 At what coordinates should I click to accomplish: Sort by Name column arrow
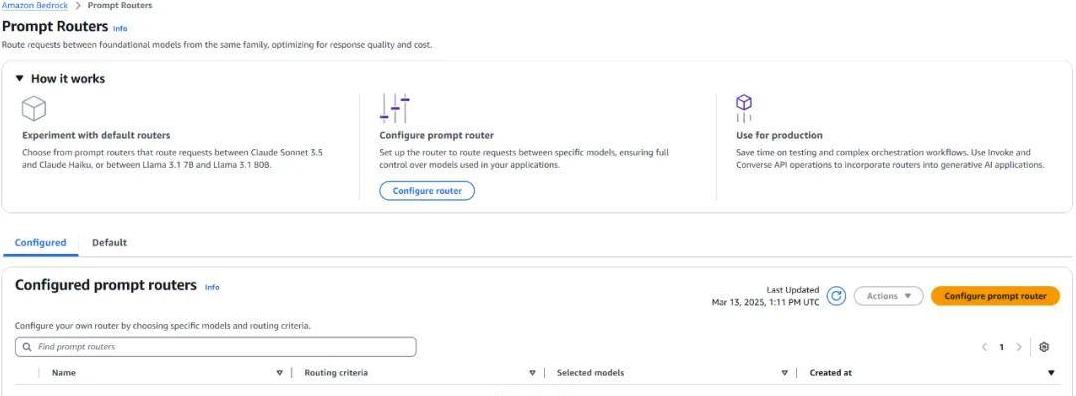279,373
